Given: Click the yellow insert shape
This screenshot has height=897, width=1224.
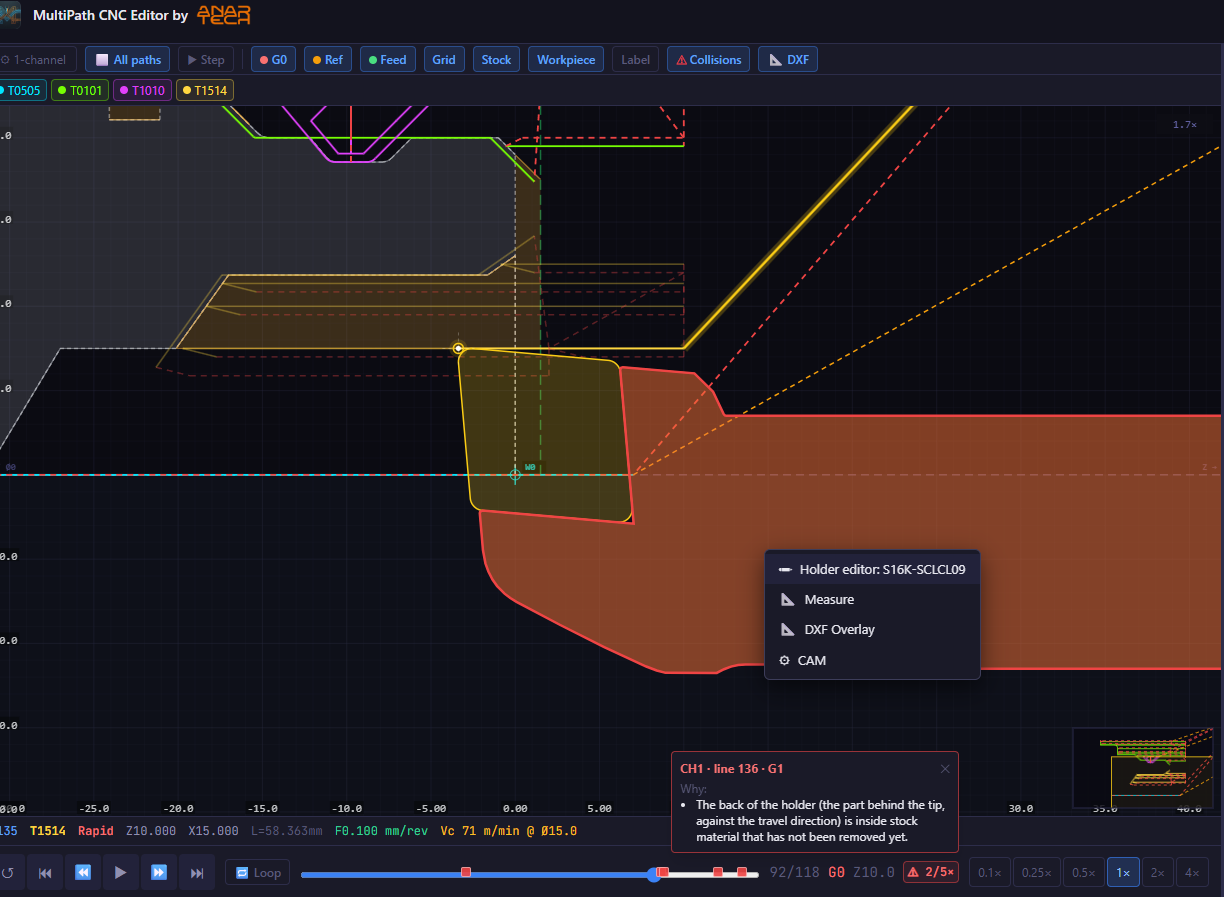Looking at the screenshot, I should tap(545, 435).
